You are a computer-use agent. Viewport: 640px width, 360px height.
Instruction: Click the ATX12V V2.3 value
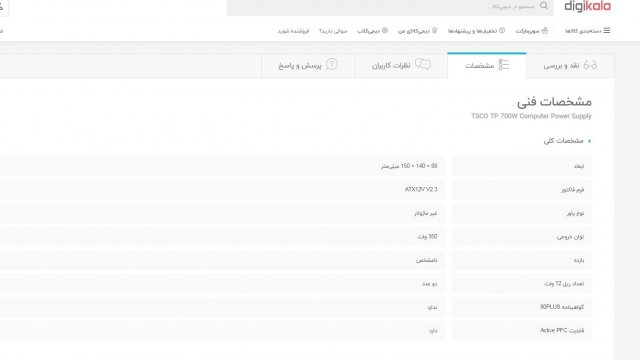(421, 189)
